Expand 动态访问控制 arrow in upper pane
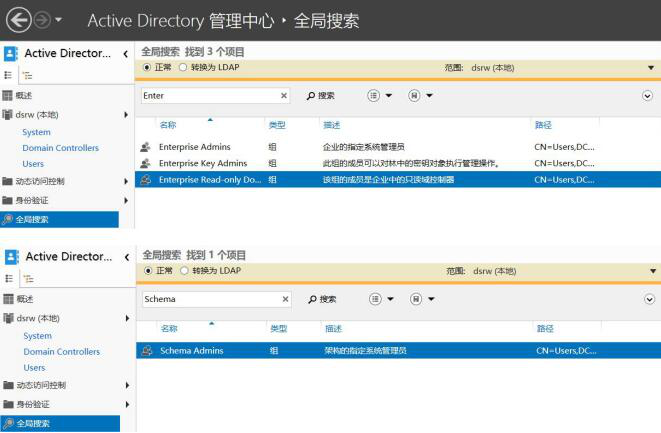 (126, 181)
